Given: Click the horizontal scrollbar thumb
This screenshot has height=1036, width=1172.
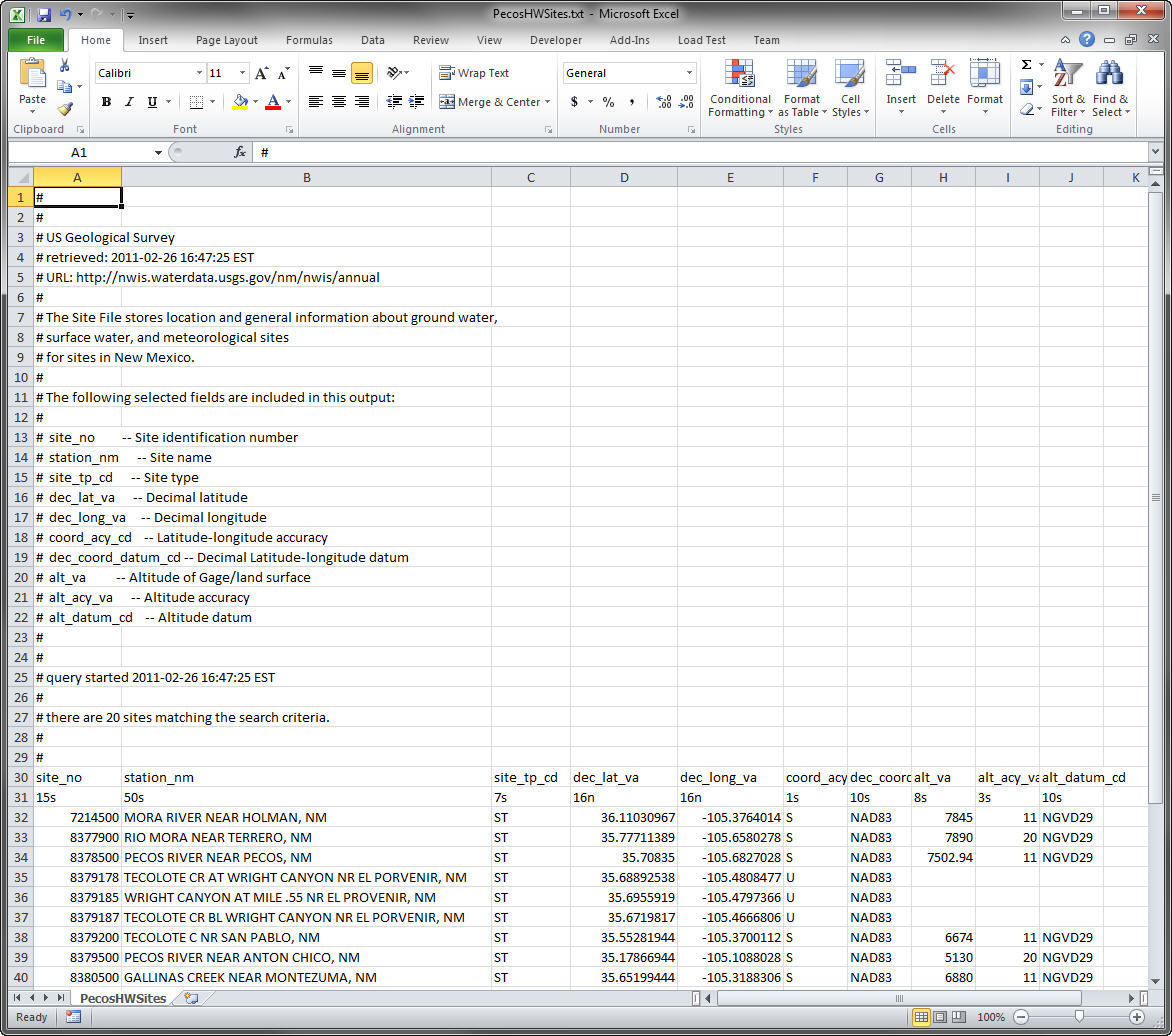Looking at the screenshot, I should [899, 998].
